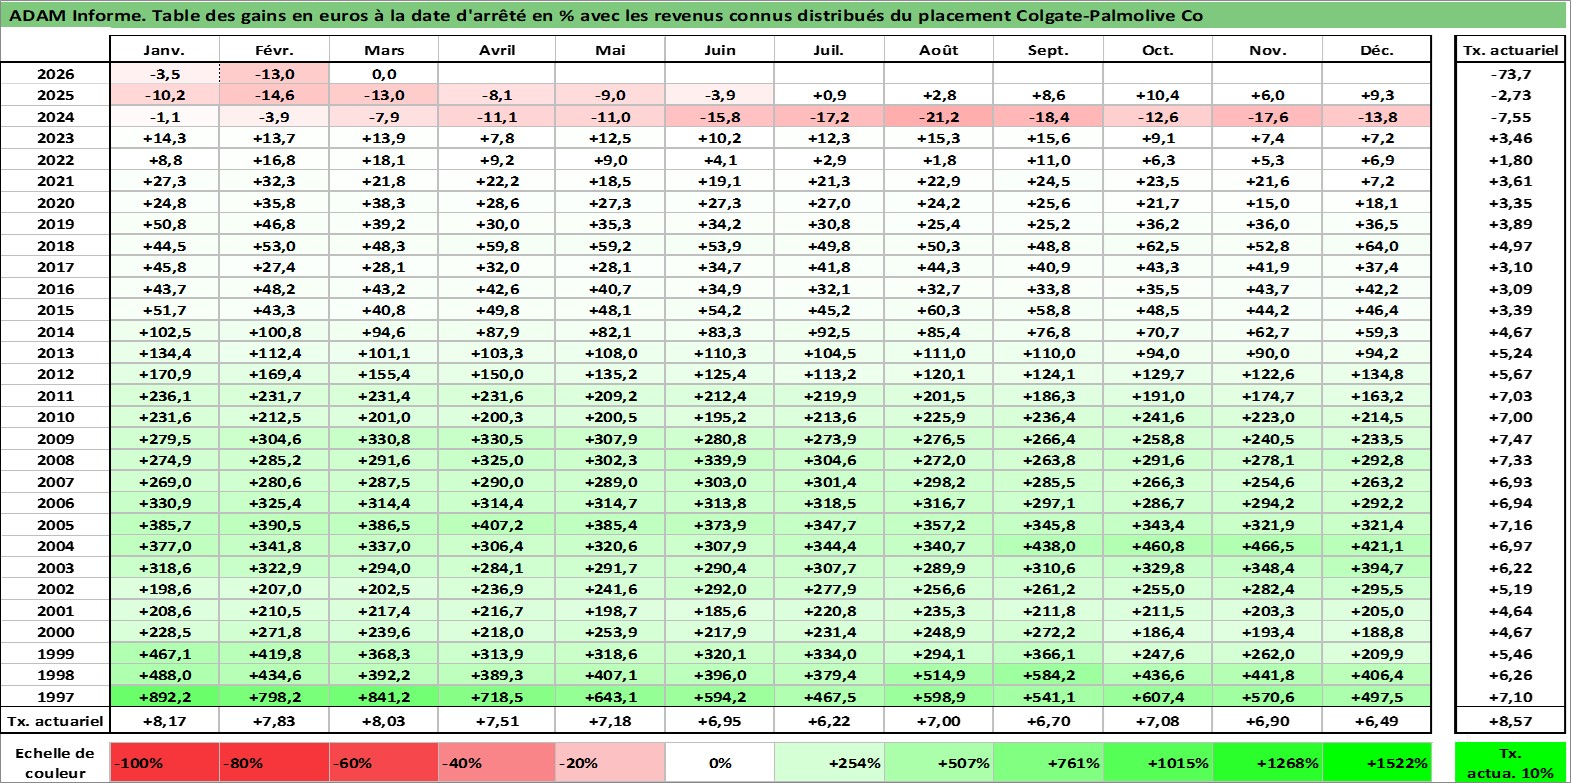This screenshot has height=783, width=1571.
Task: Select 2011 Tx. actuariel value +7,03
Action: [x=1511, y=396]
